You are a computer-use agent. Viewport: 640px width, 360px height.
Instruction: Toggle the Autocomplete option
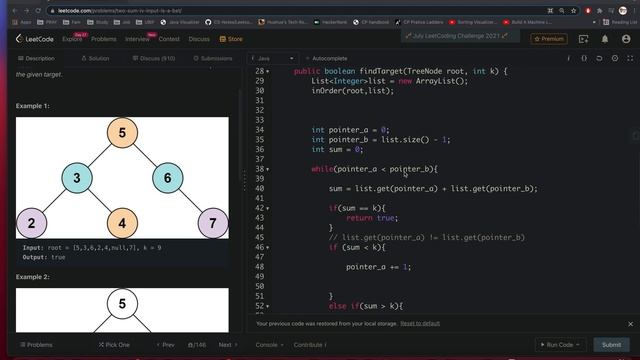(326, 58)
